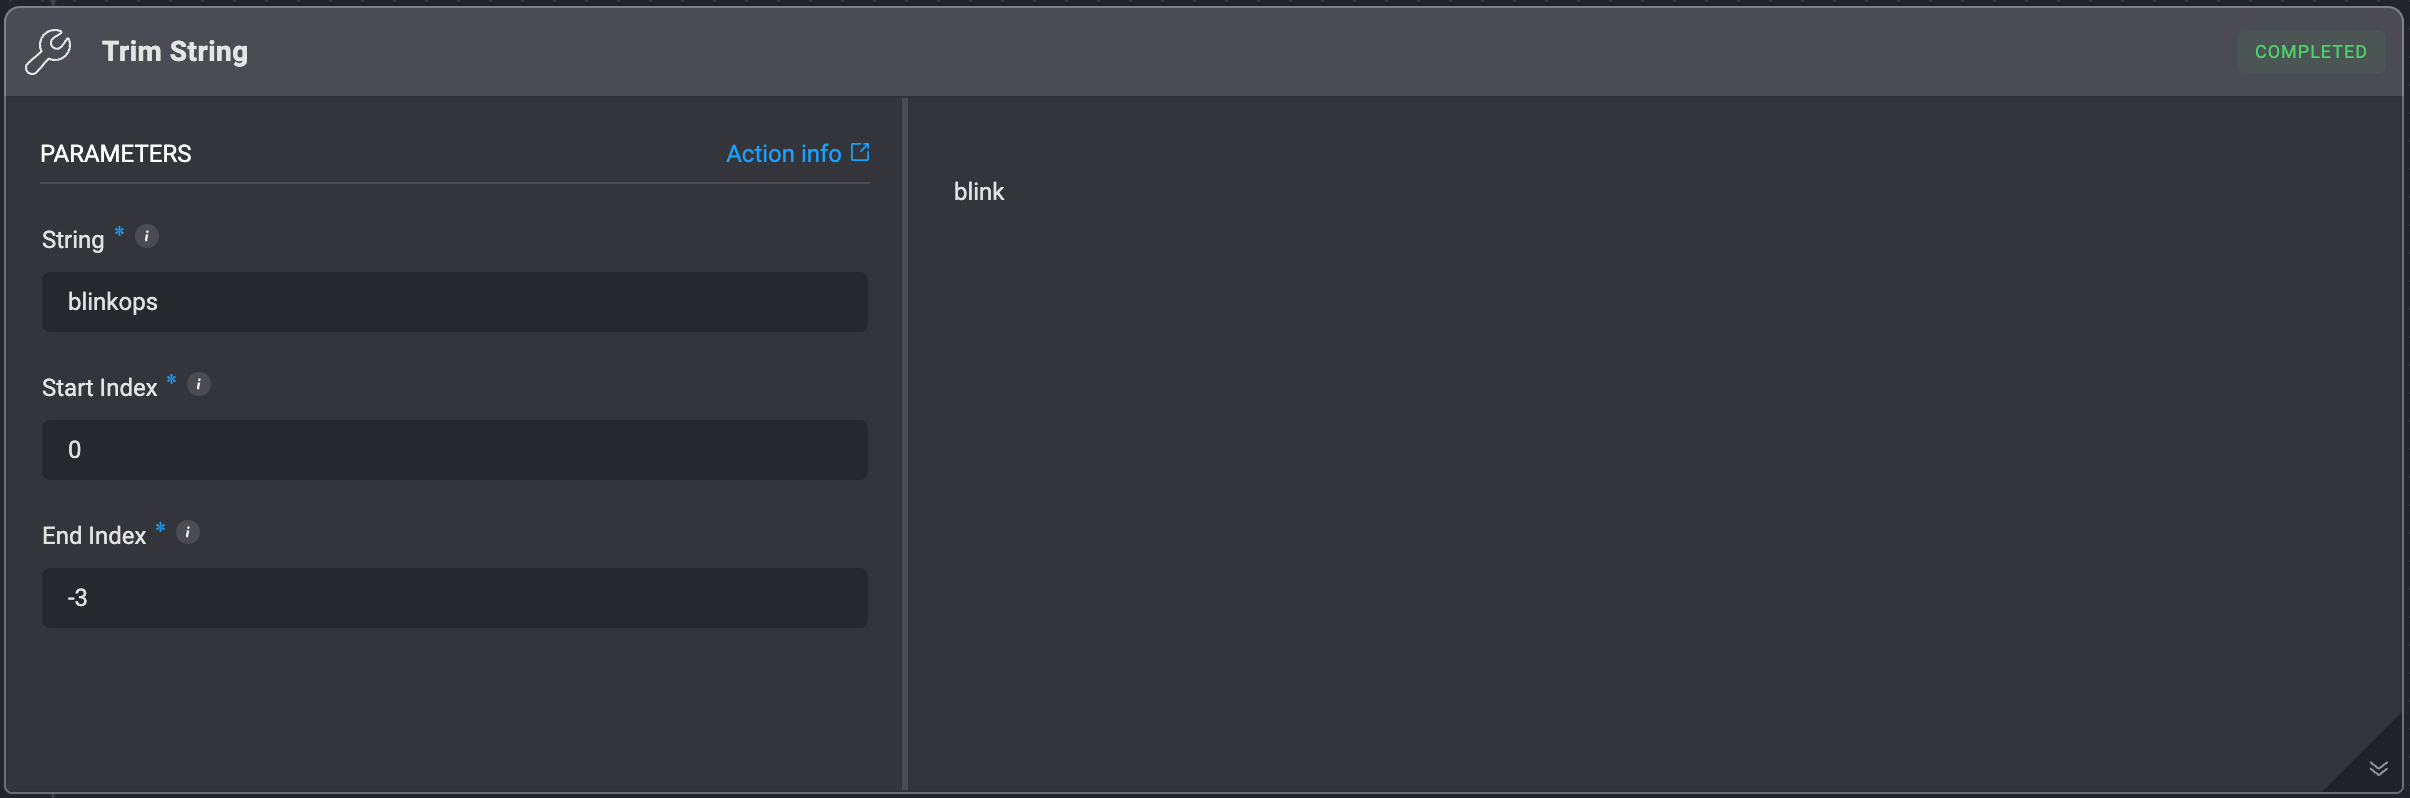Viewport: 2410px width, 798px height.
Task: Click the COMPLETED status badge
Action: pyautogui.click(x=2311, y=52)
